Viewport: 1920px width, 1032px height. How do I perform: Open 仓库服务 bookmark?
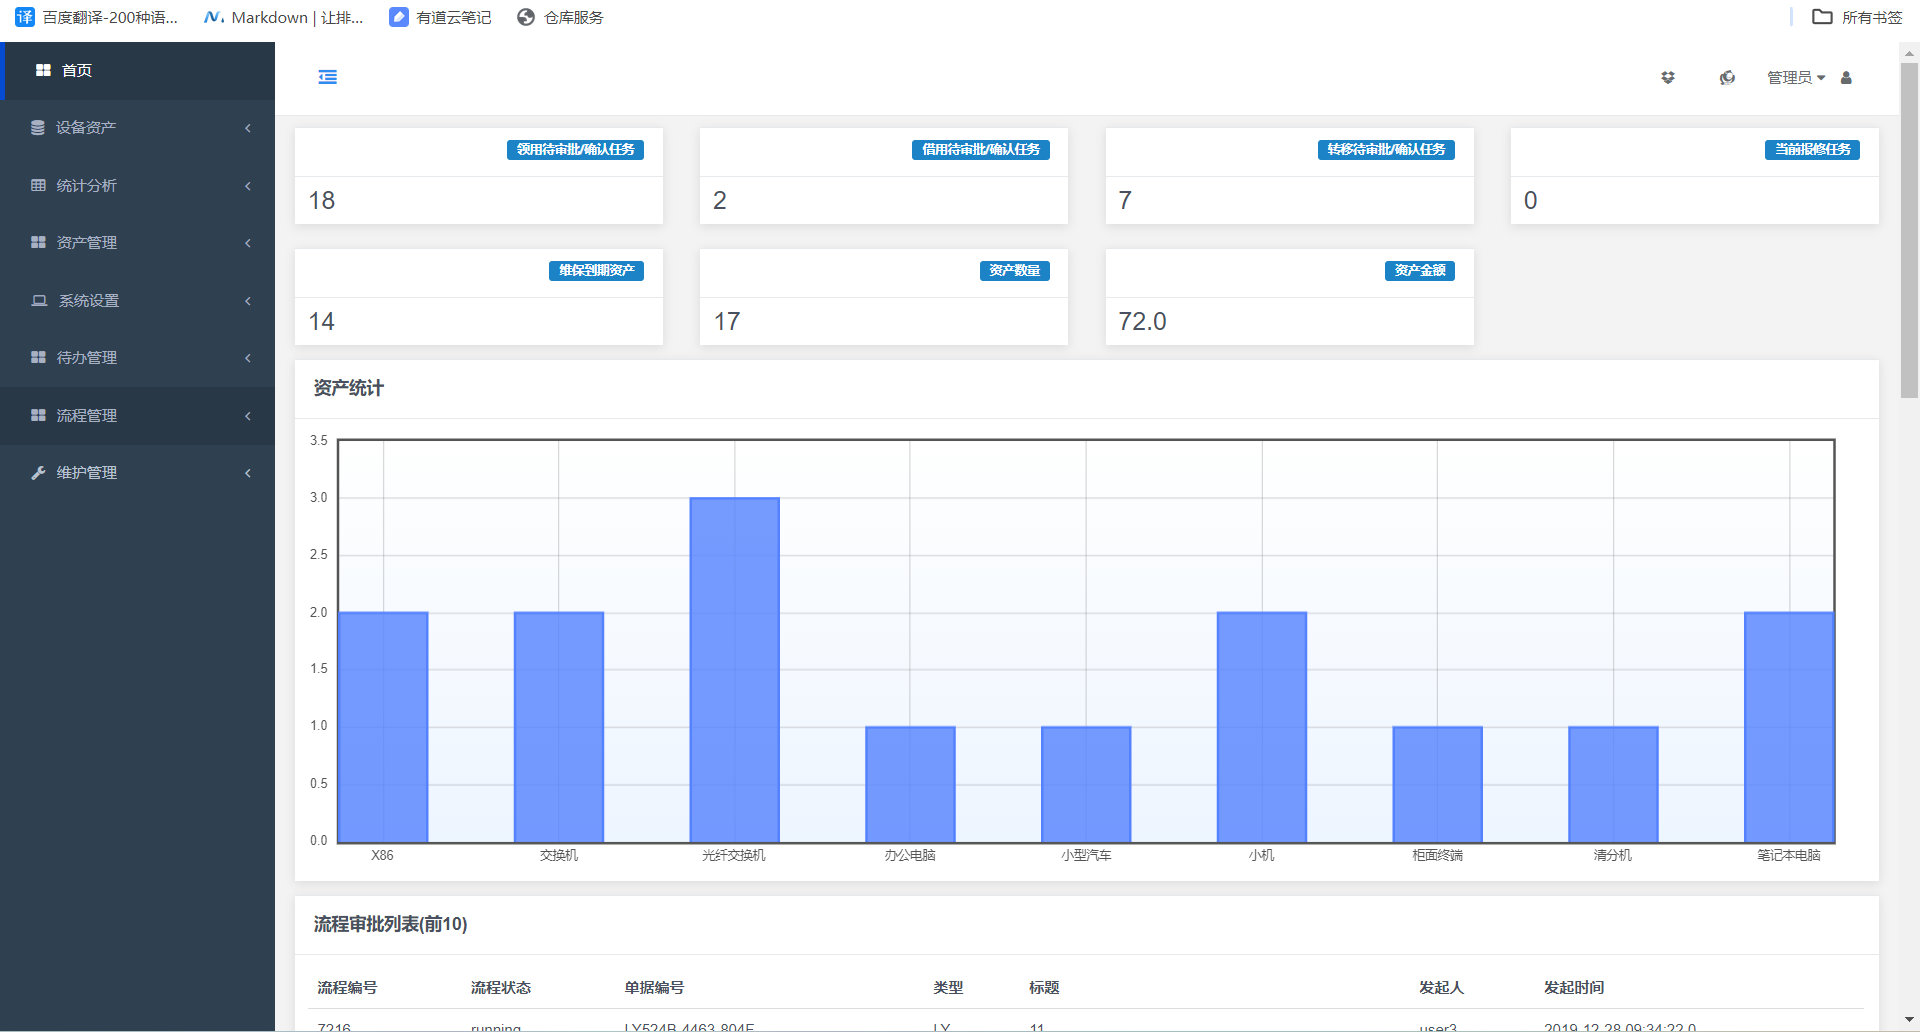coord(560,17)
